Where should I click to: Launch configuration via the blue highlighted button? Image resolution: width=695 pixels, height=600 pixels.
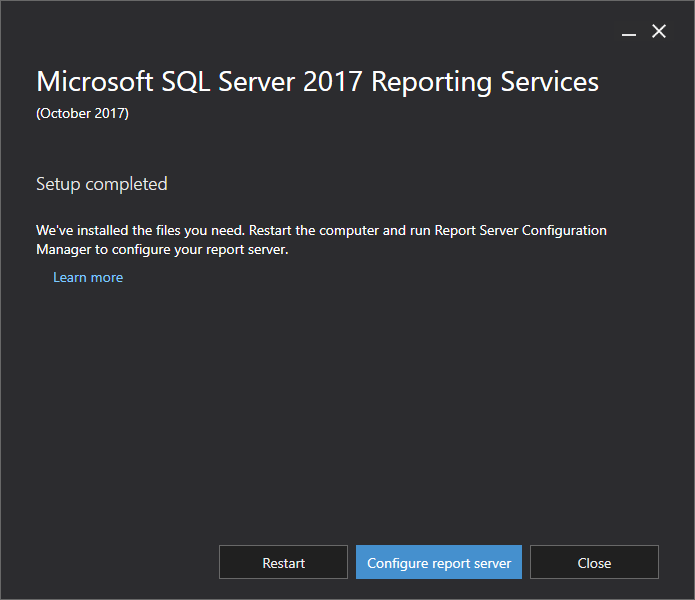pos(439,562)
